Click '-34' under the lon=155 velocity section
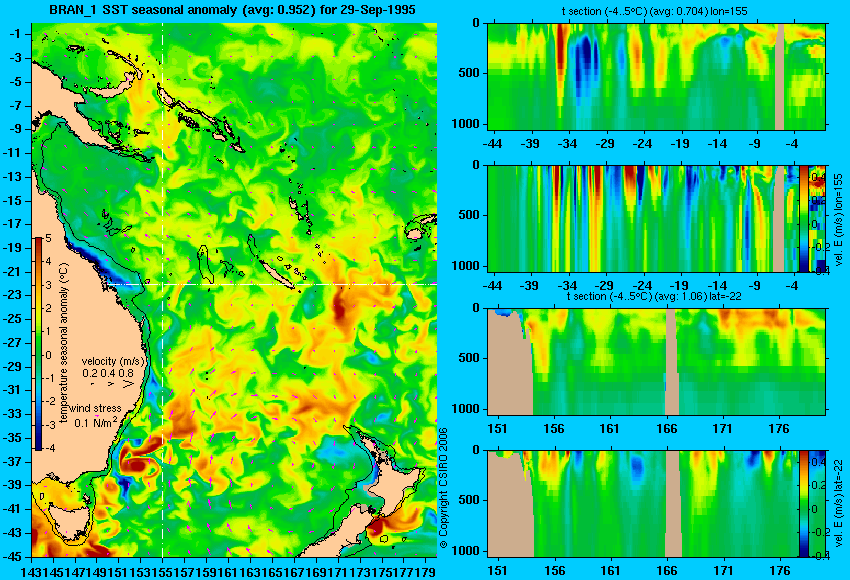 coord(567,286)
